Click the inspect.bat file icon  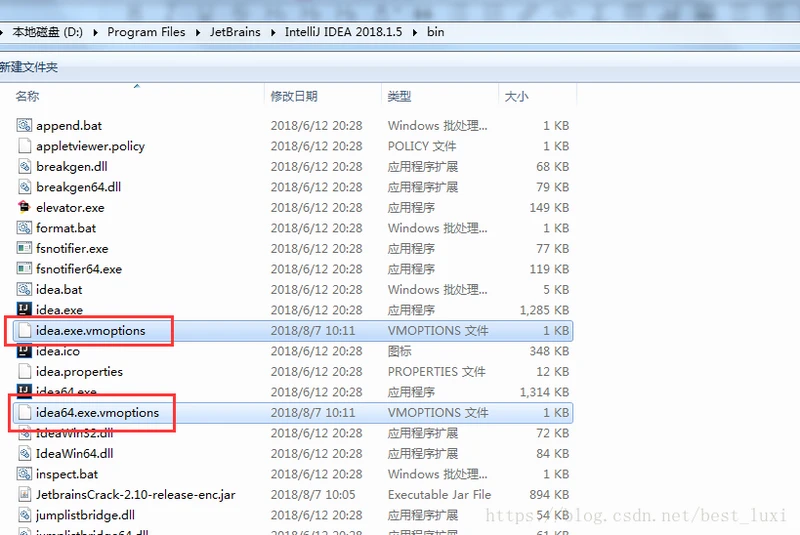[x=24, y=474]
